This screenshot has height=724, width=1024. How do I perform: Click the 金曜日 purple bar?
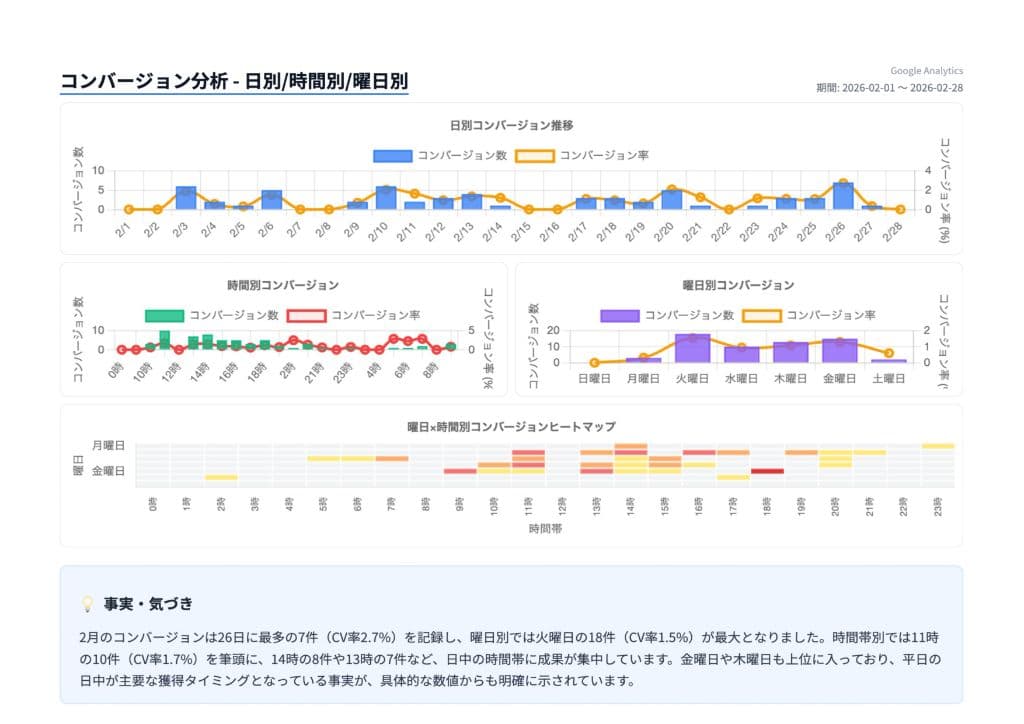point(840,351)
